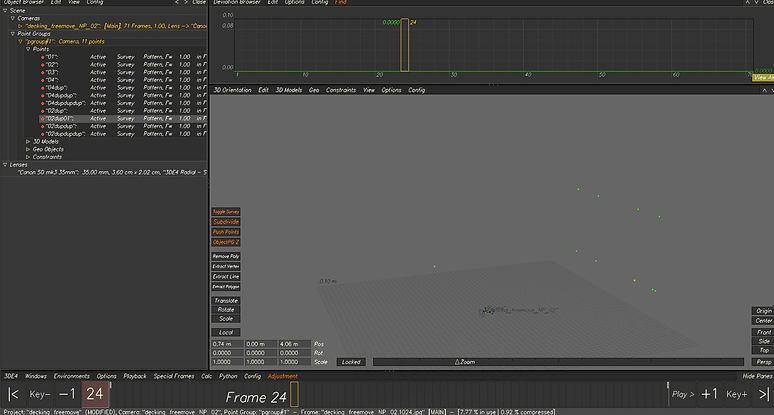Screen dimensions: 774x415
Task: Jump to first frame with |< control
Action: 13,394
